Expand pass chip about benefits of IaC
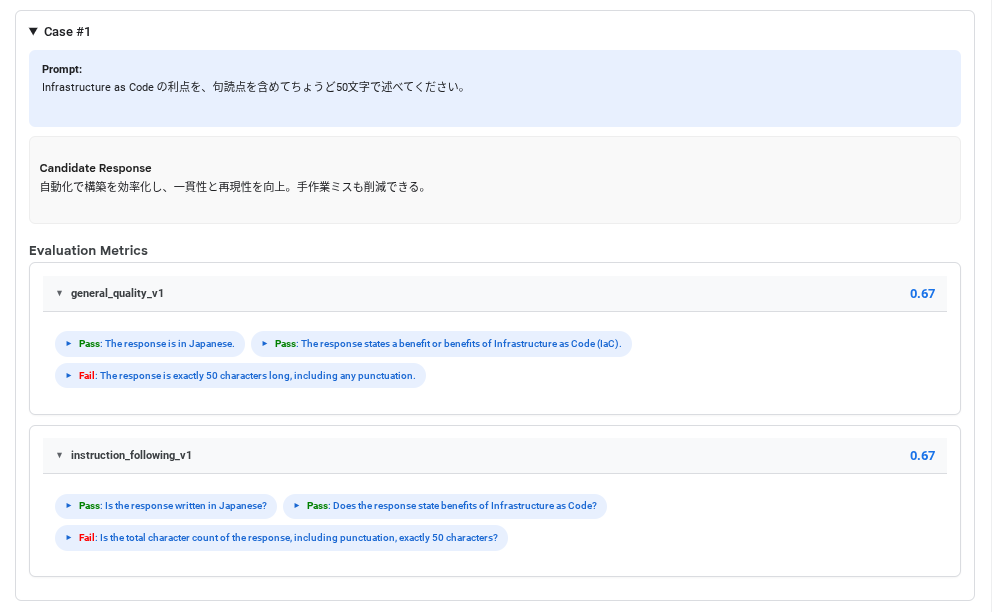Screen dimensions: 992x612 (x=441, y=344)
